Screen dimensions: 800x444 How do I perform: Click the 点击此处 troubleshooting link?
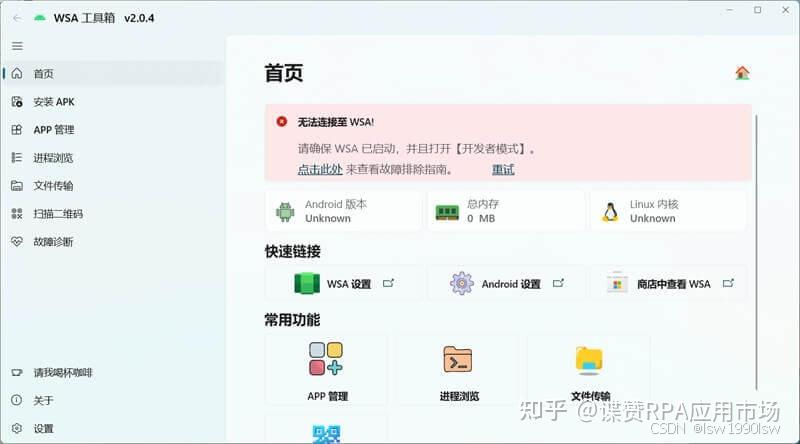point(320,169)
